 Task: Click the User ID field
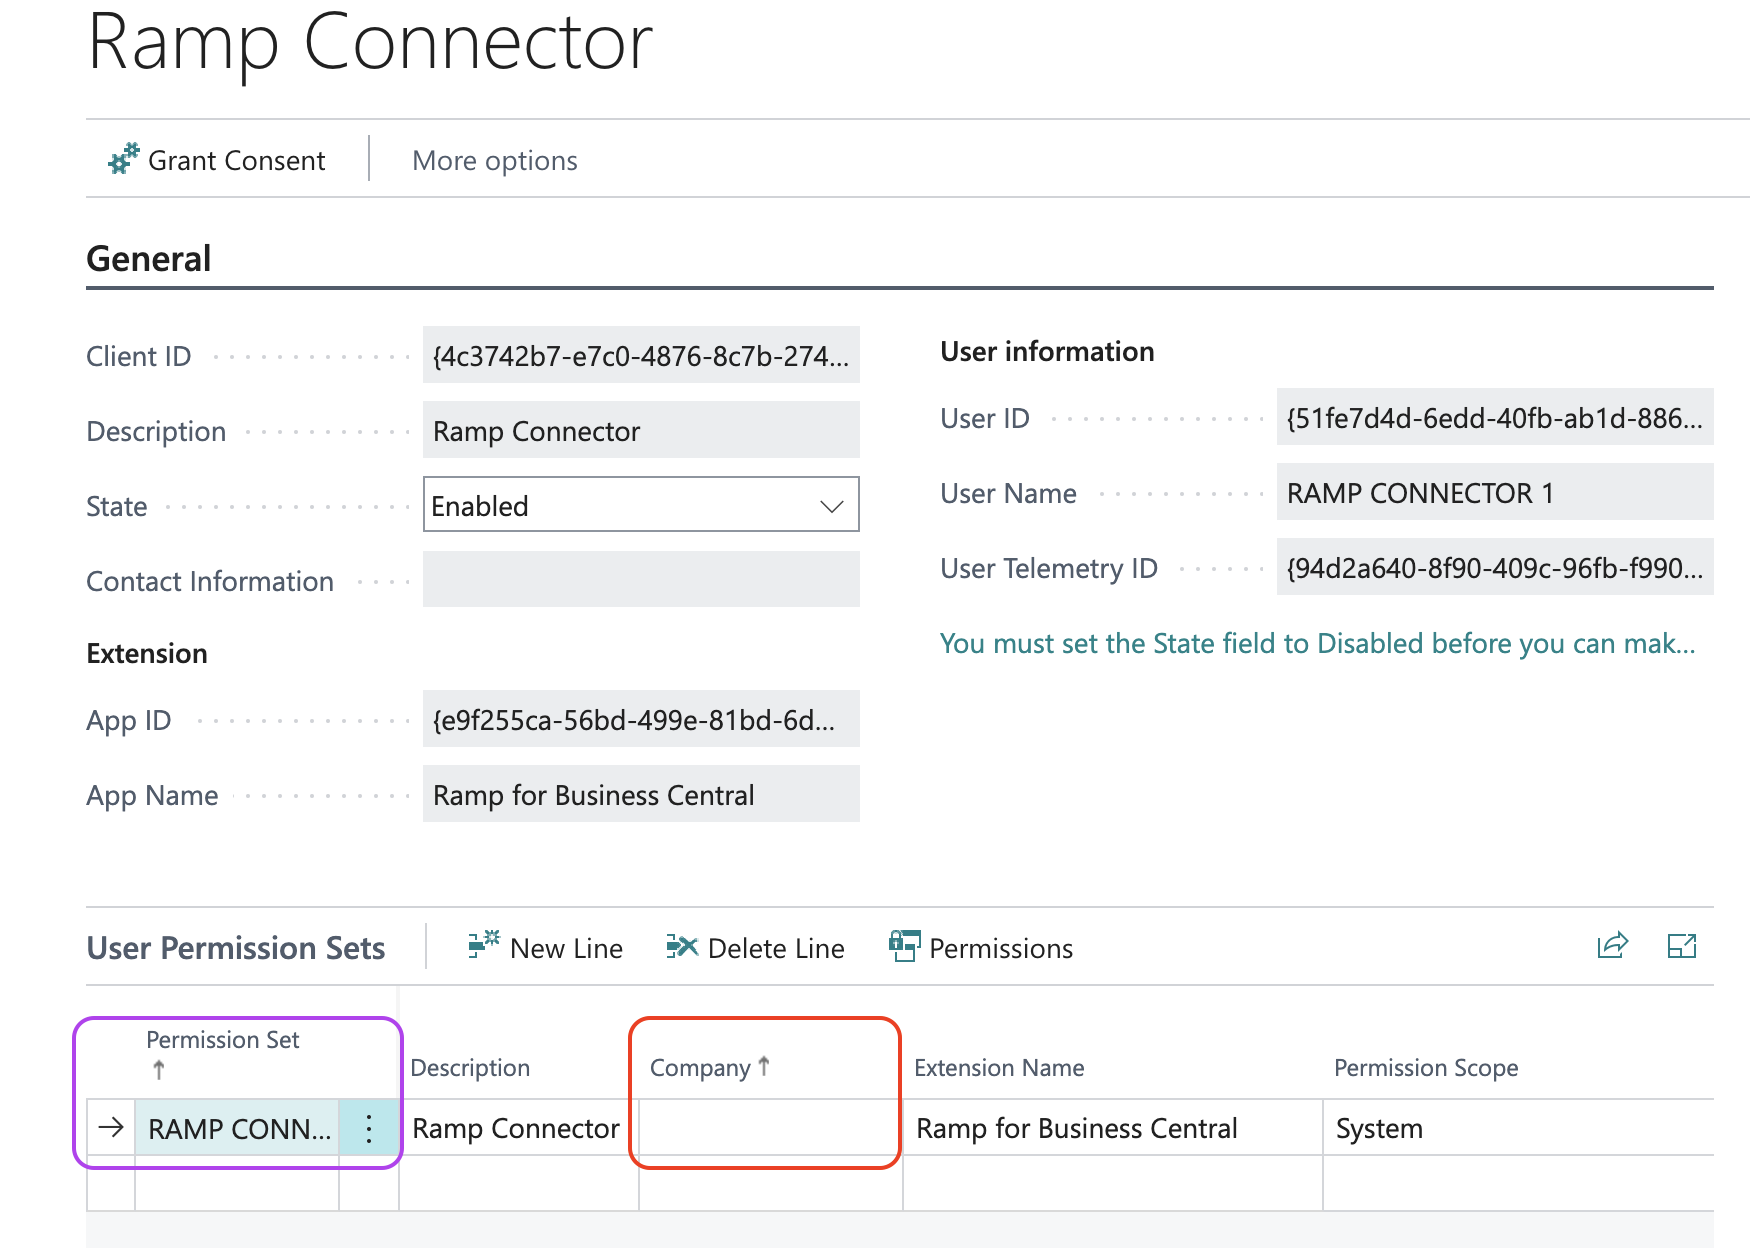point(1495,417)
